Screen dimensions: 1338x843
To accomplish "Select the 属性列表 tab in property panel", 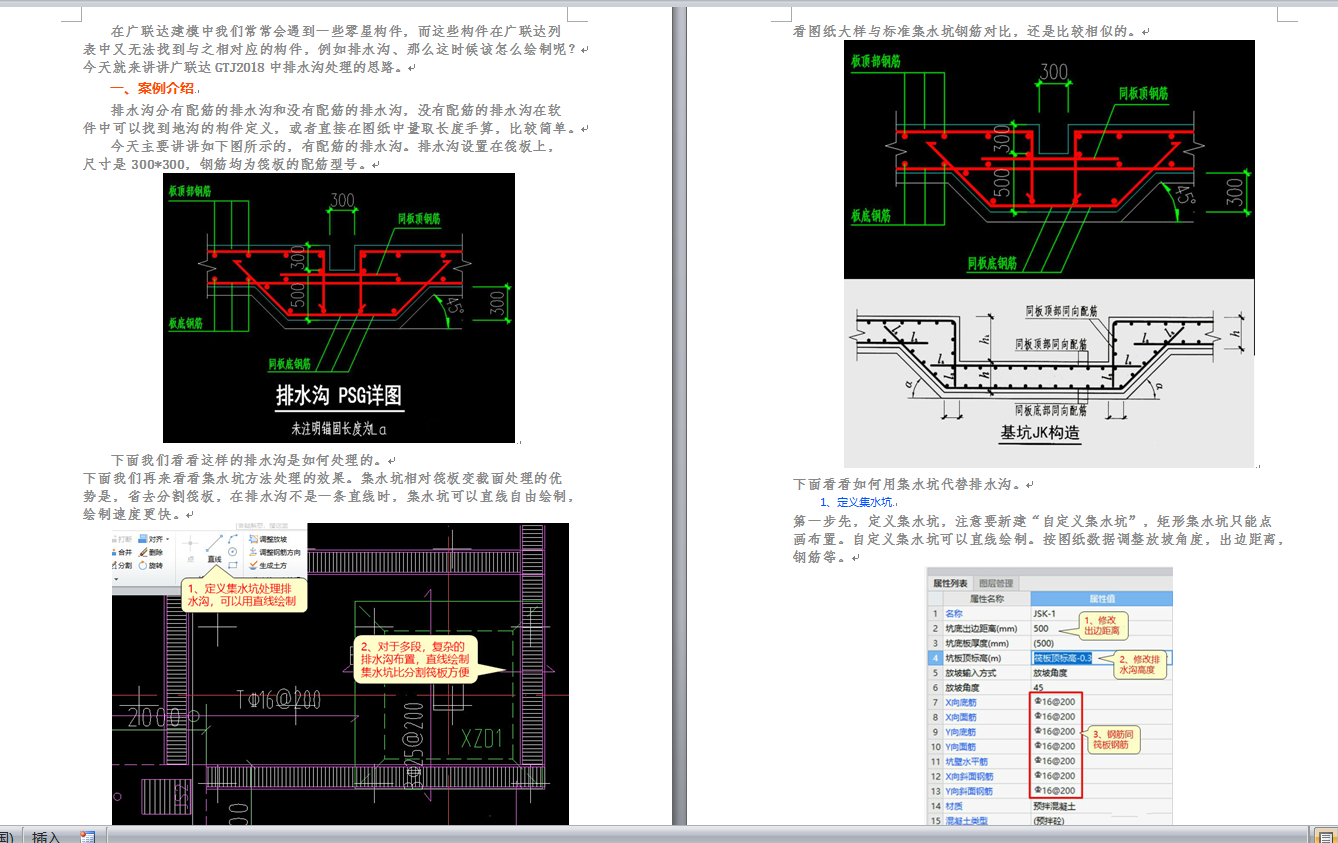I will point(950,584).
